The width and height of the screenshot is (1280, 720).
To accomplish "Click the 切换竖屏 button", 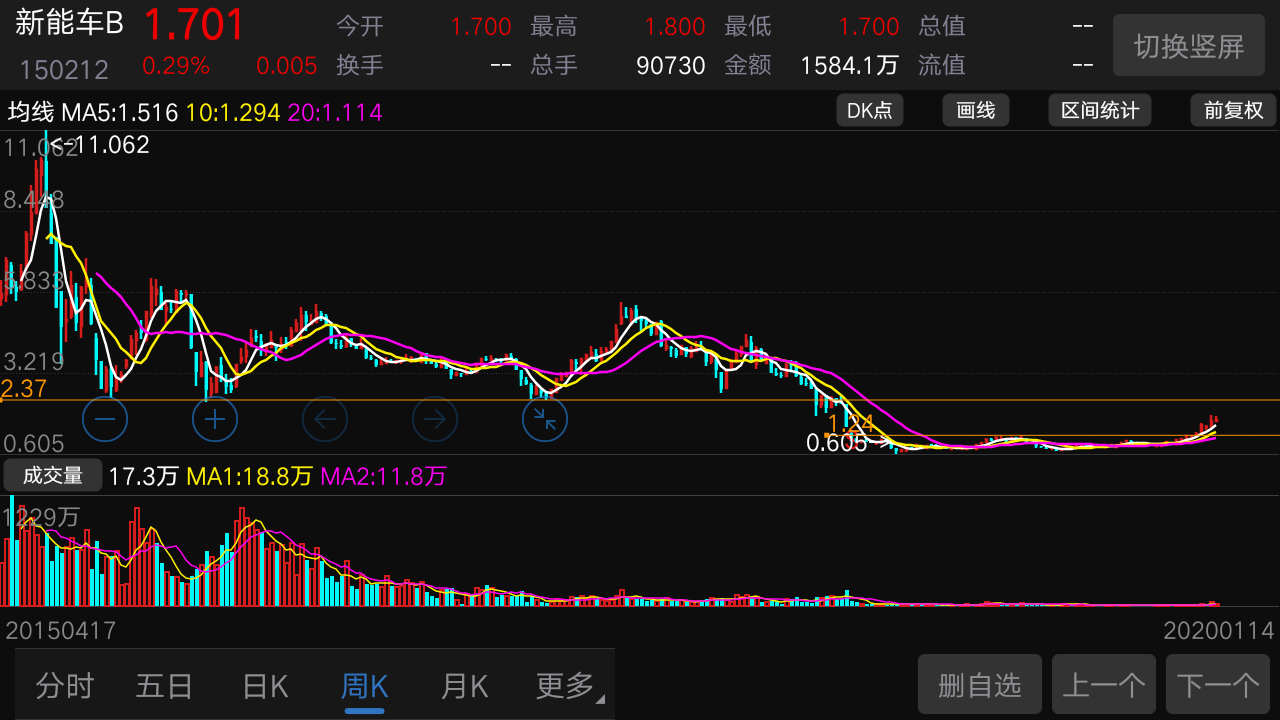I will click(1189, 45).
